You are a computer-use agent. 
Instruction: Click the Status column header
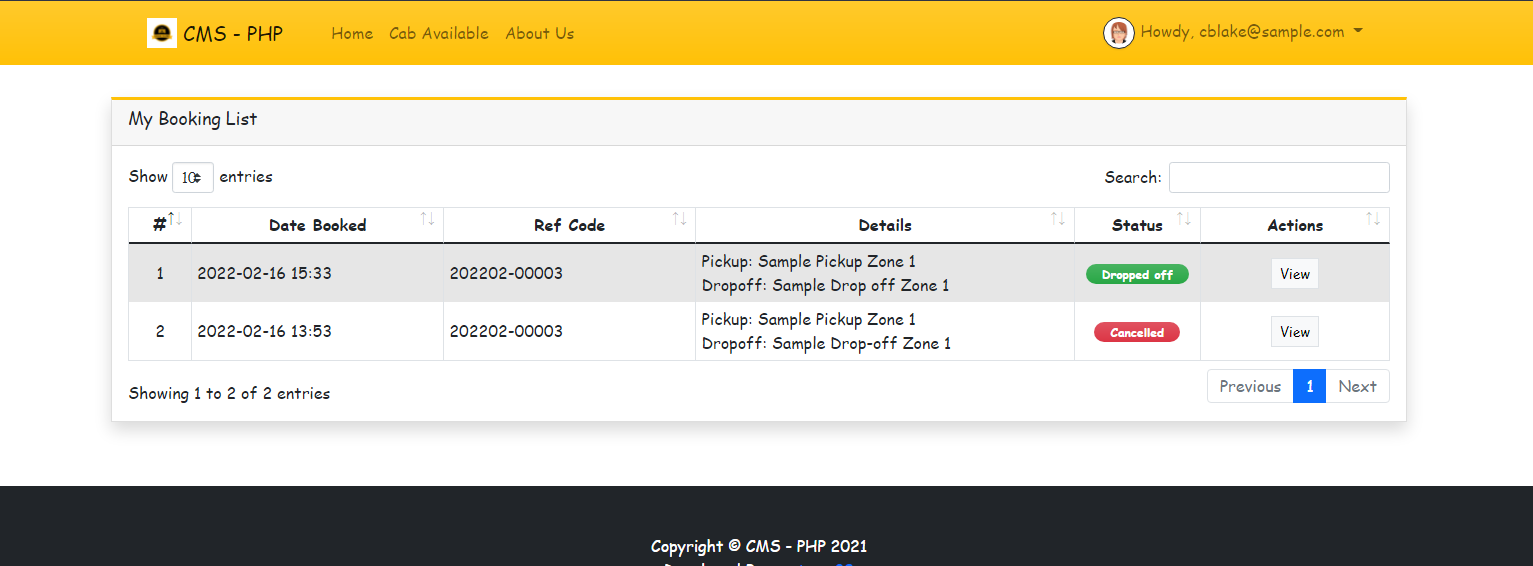1137,225
